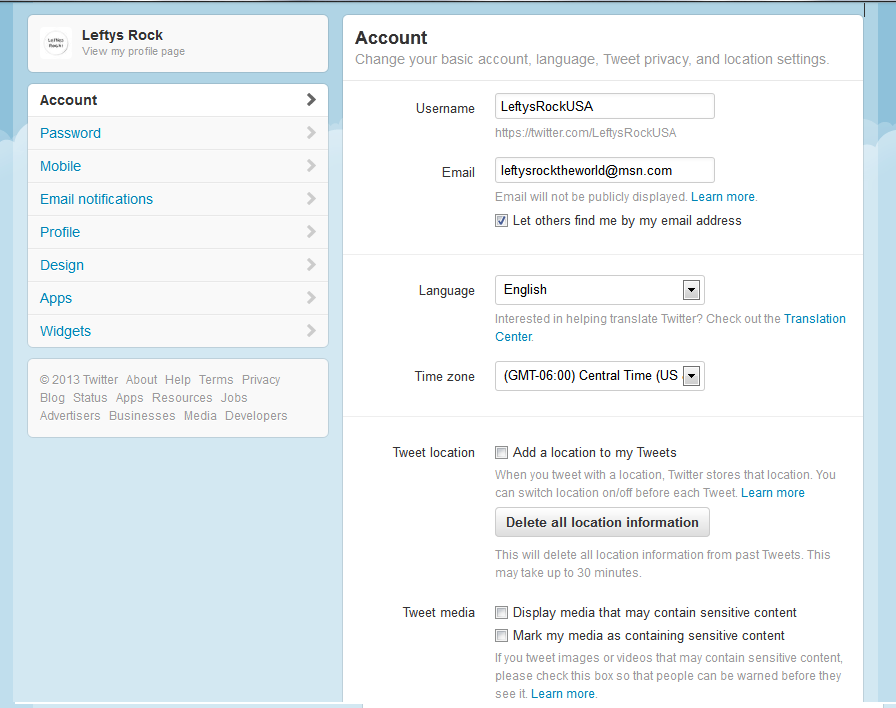Open the Language dropdown
This screenshot has width=896, height=708.
point(599,290)
